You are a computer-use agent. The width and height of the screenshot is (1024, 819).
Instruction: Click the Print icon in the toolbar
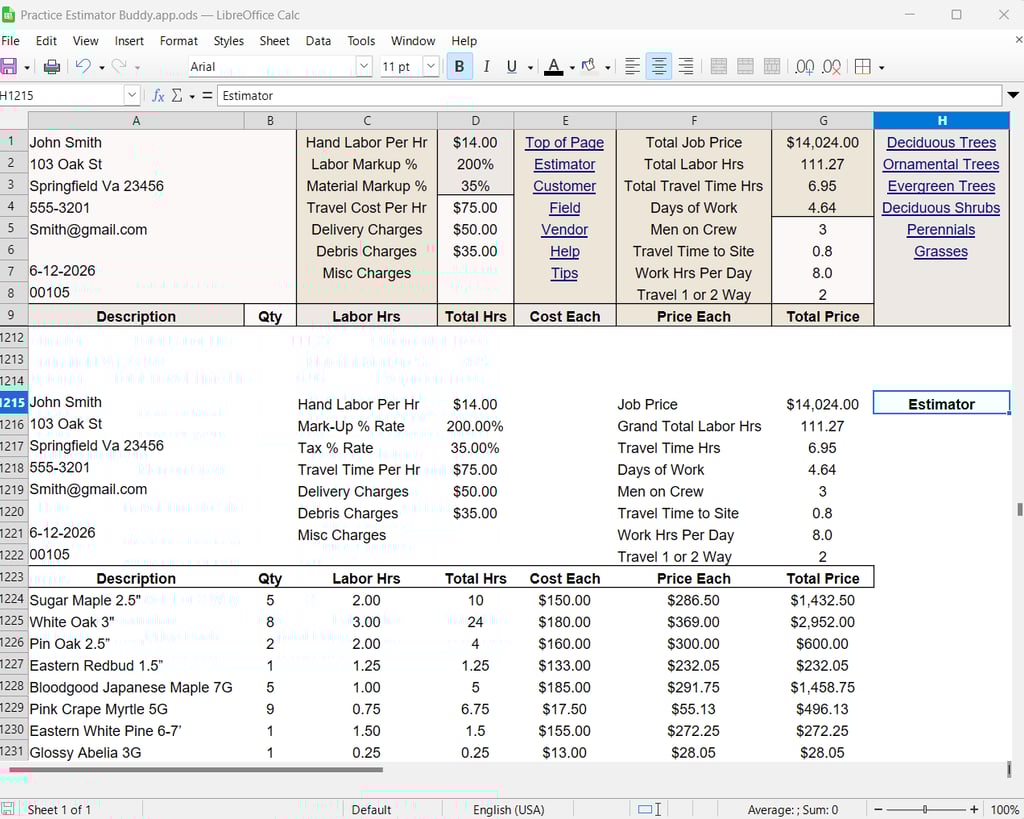pos(50,66)
